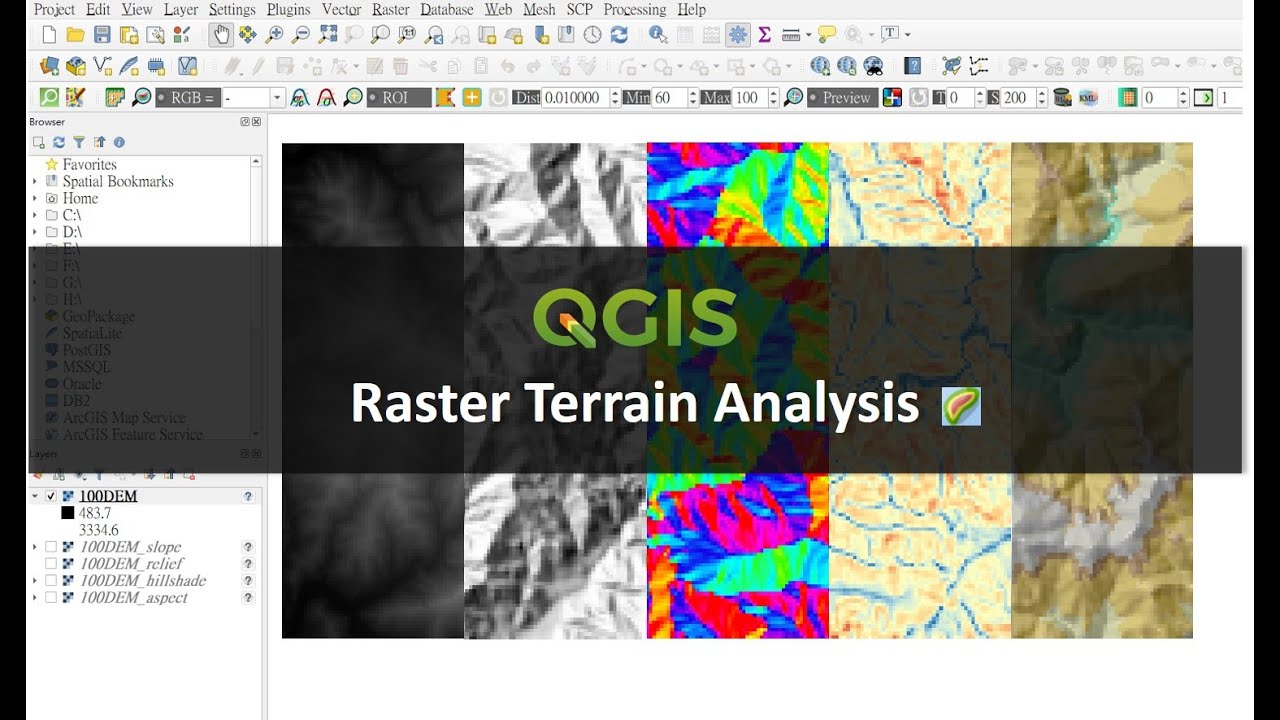This screenshot has width=1280, height=720.
Task: Click the Max spinner arrows beside 100
Action: pyautogui.click(x=773, y=97)
